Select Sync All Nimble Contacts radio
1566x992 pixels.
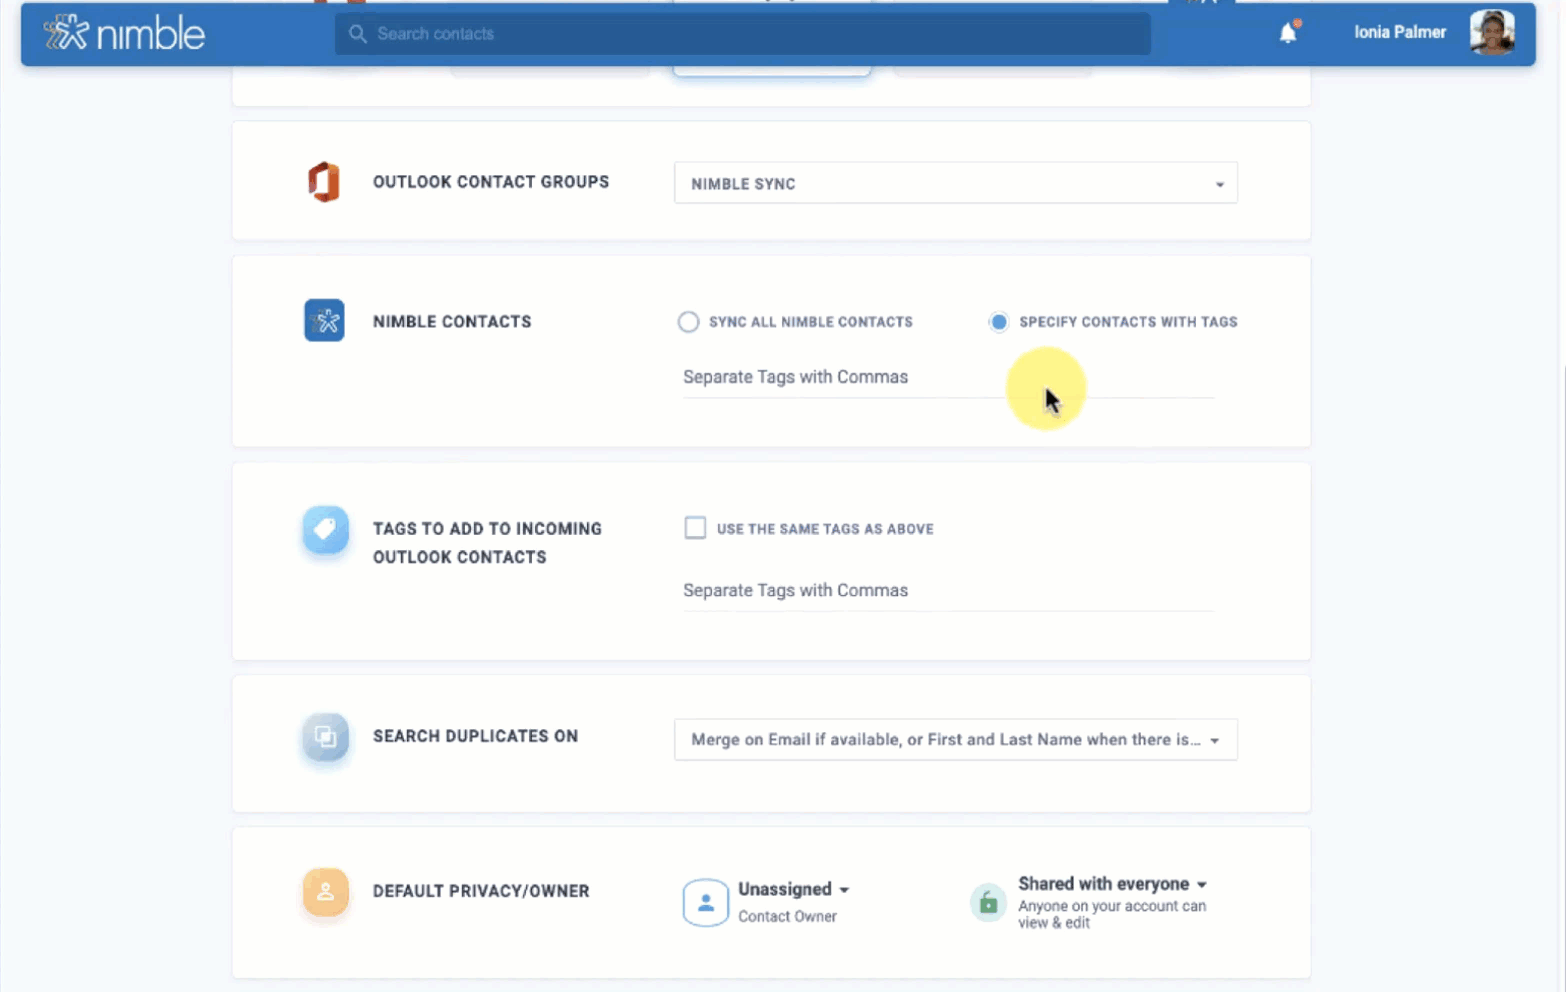tap(688, 322)
